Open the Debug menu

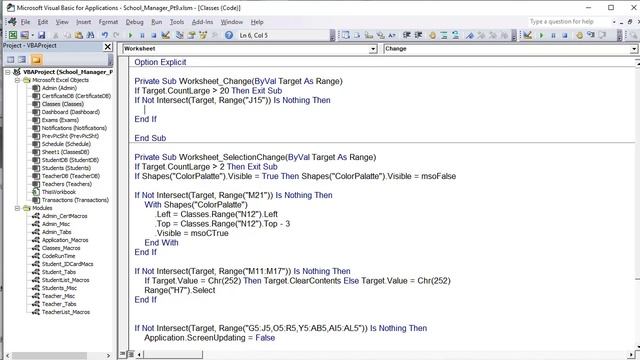point(134,22)
